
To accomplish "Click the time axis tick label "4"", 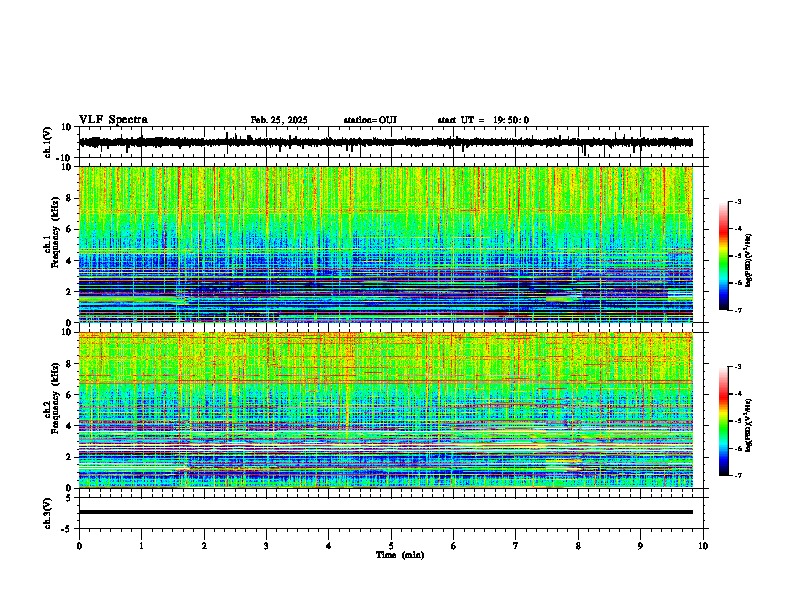I will (329, 546).
